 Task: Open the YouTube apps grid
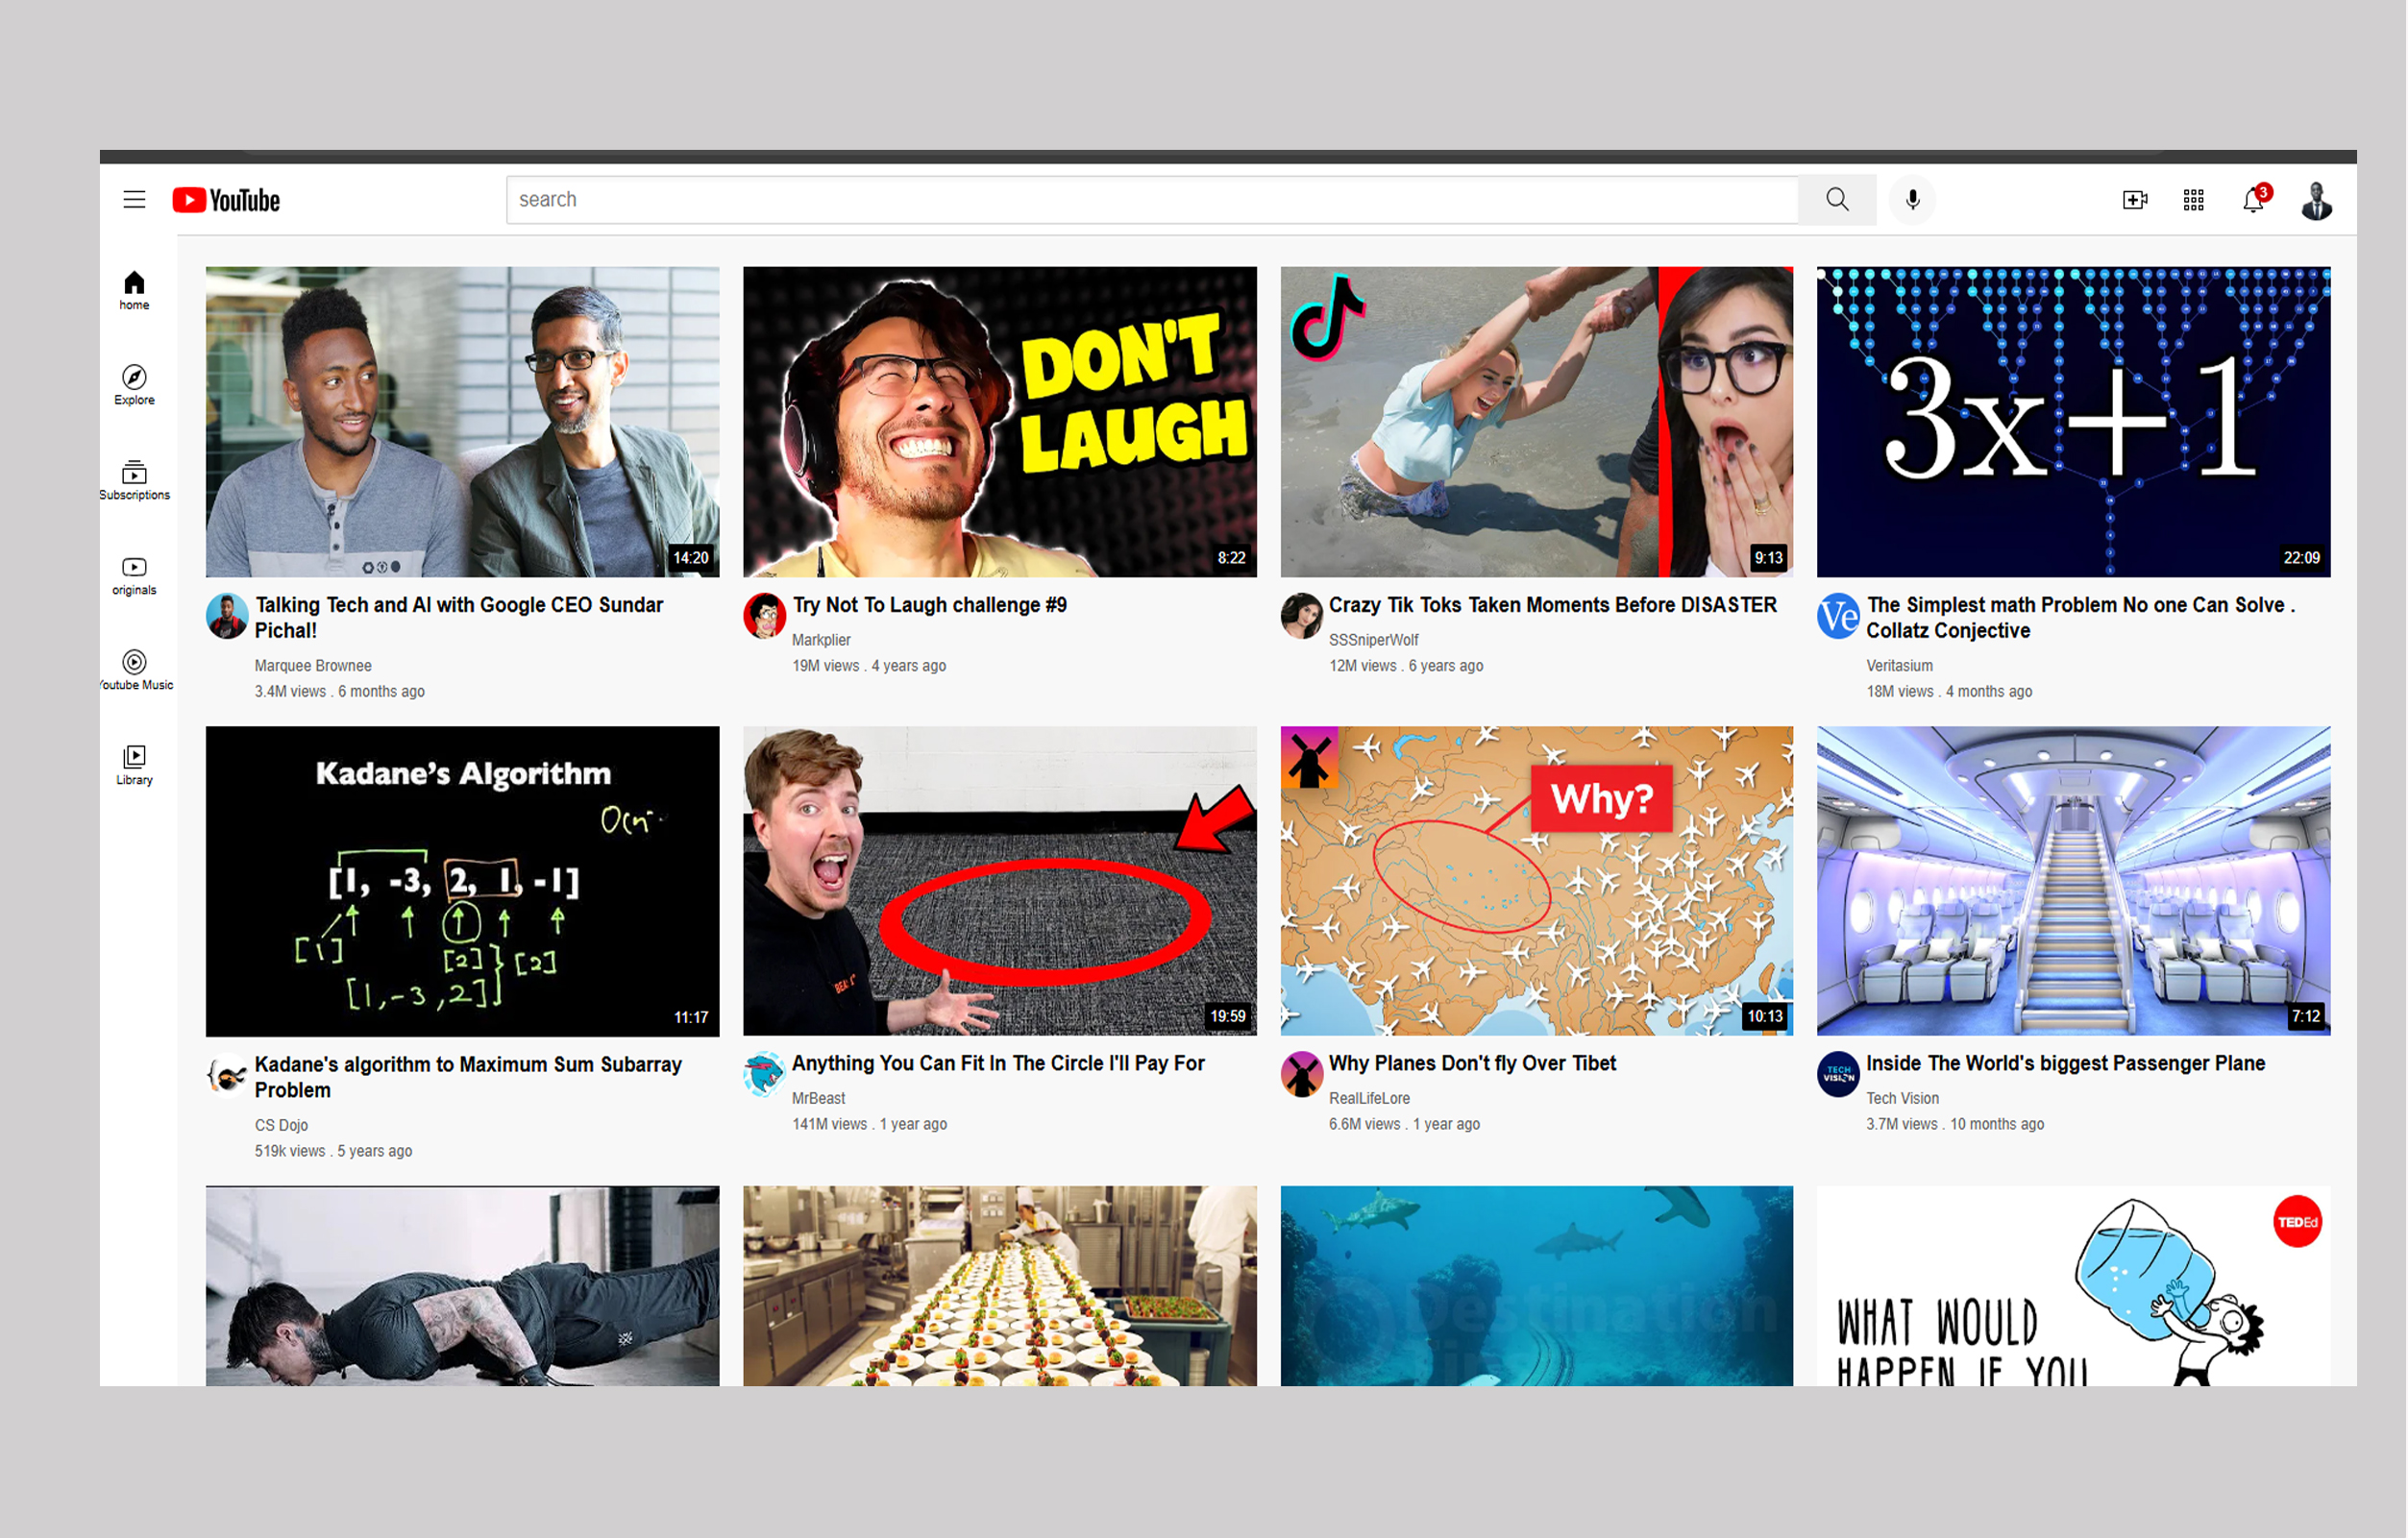coord(2194,200)
